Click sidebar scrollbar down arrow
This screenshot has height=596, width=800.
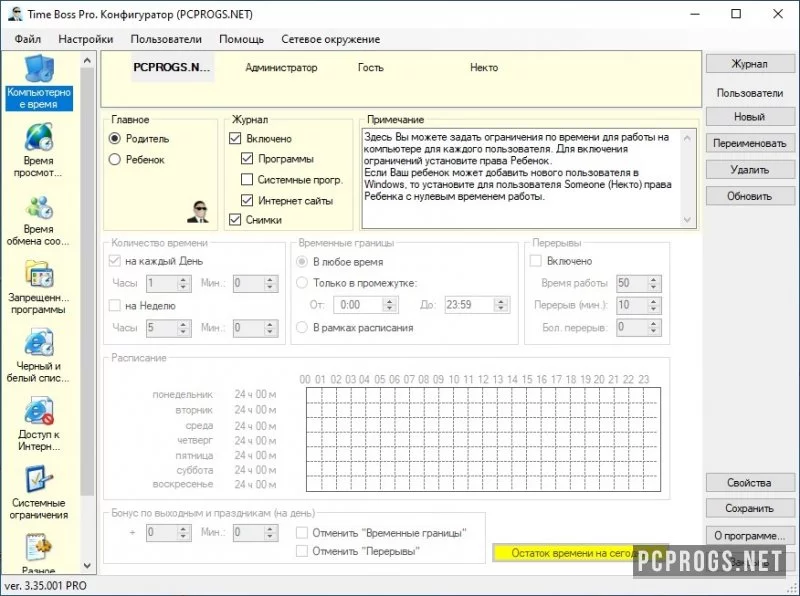(x=87, y=565)
